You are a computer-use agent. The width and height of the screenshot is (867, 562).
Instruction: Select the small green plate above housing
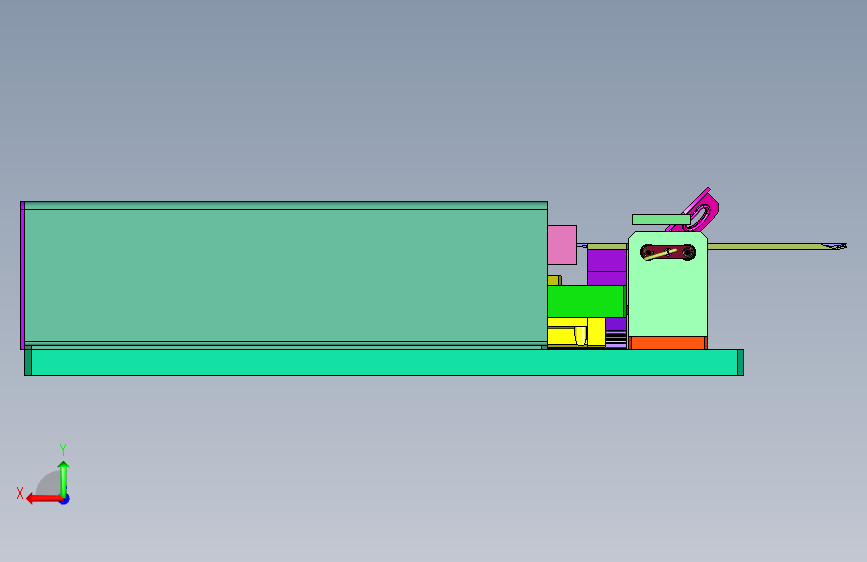tap(661, 220)
